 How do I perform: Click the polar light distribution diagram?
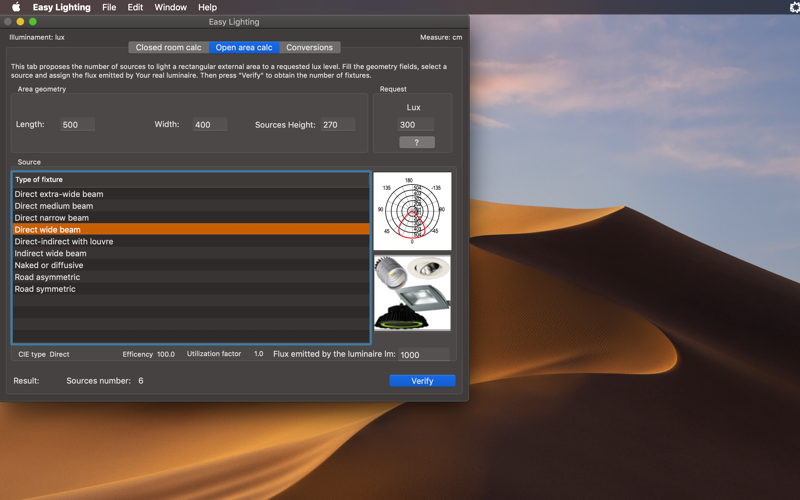[x=412, y=211]
